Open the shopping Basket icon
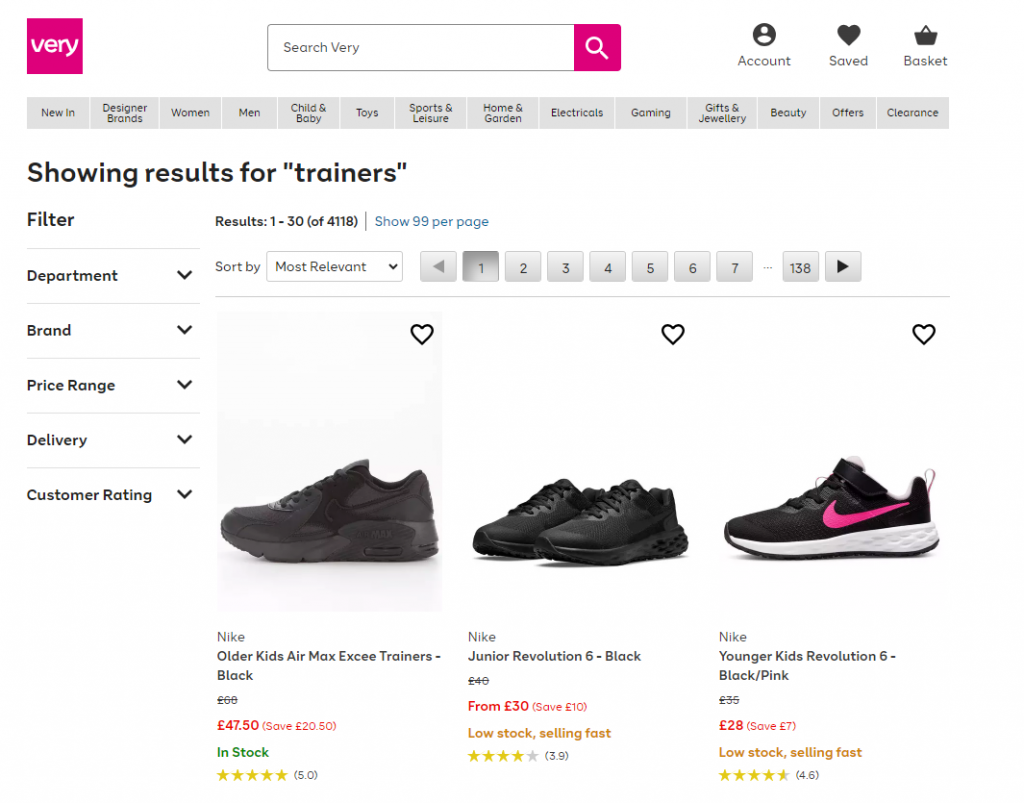 (925, 36)
